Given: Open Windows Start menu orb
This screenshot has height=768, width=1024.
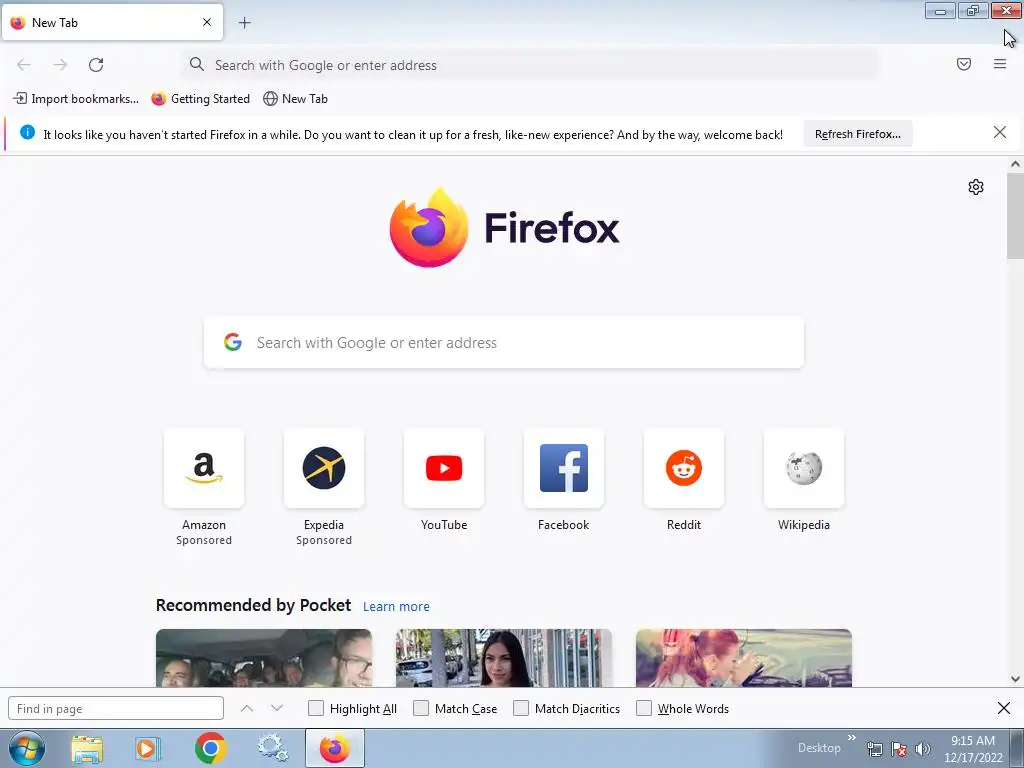Looking at the screenshot, I should pyautogui.click(x=27, y=748).
